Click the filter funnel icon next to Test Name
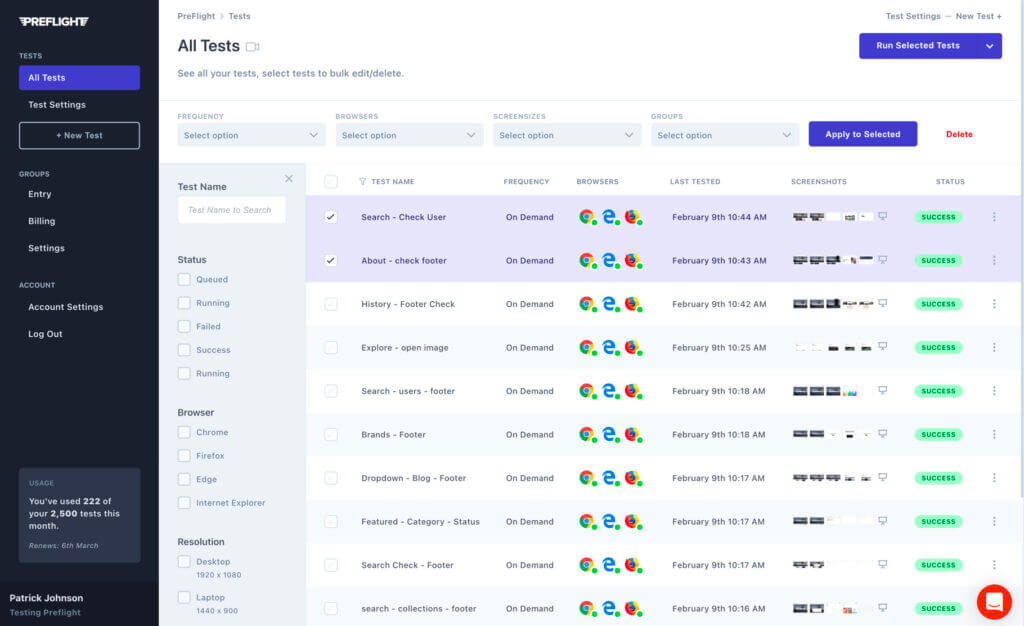 [362, 182]
